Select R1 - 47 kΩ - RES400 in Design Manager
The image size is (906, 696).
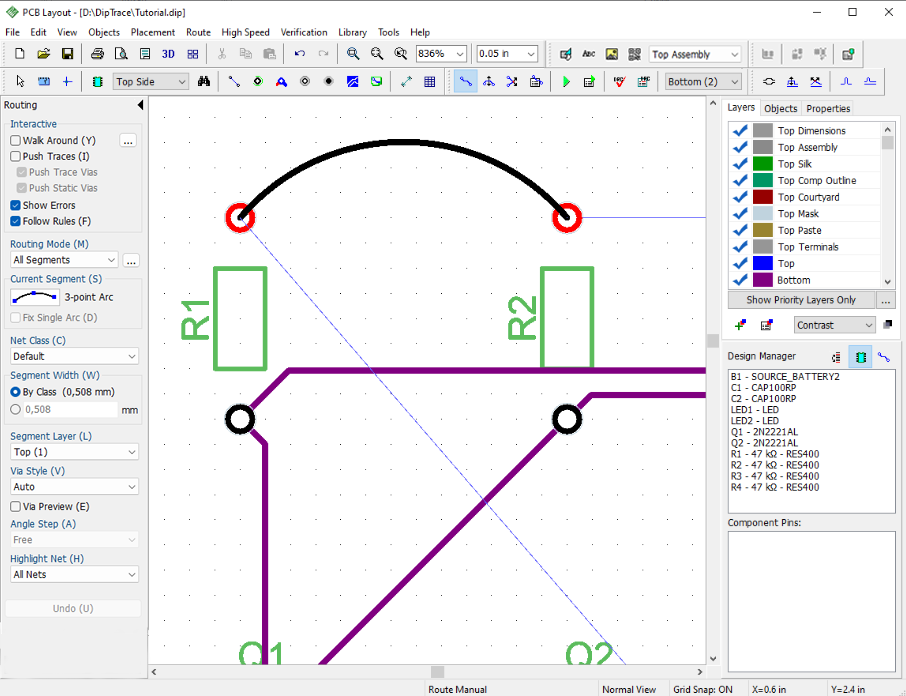coord(775,454)
